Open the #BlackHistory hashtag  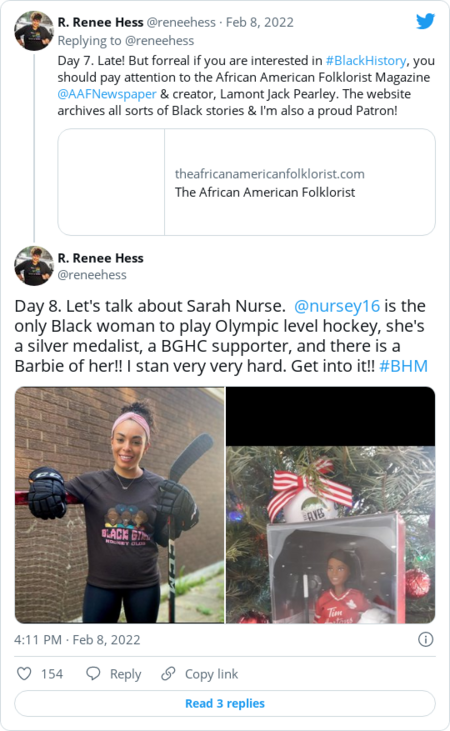point(366,61)
